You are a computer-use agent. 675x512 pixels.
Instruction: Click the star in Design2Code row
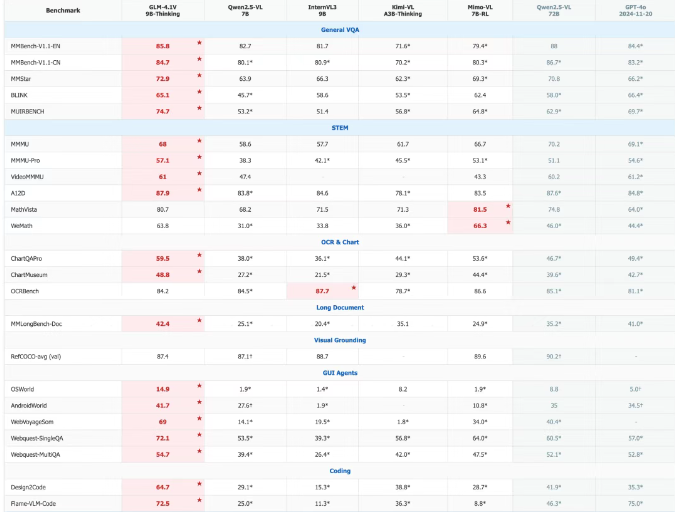tap(199, 484)
